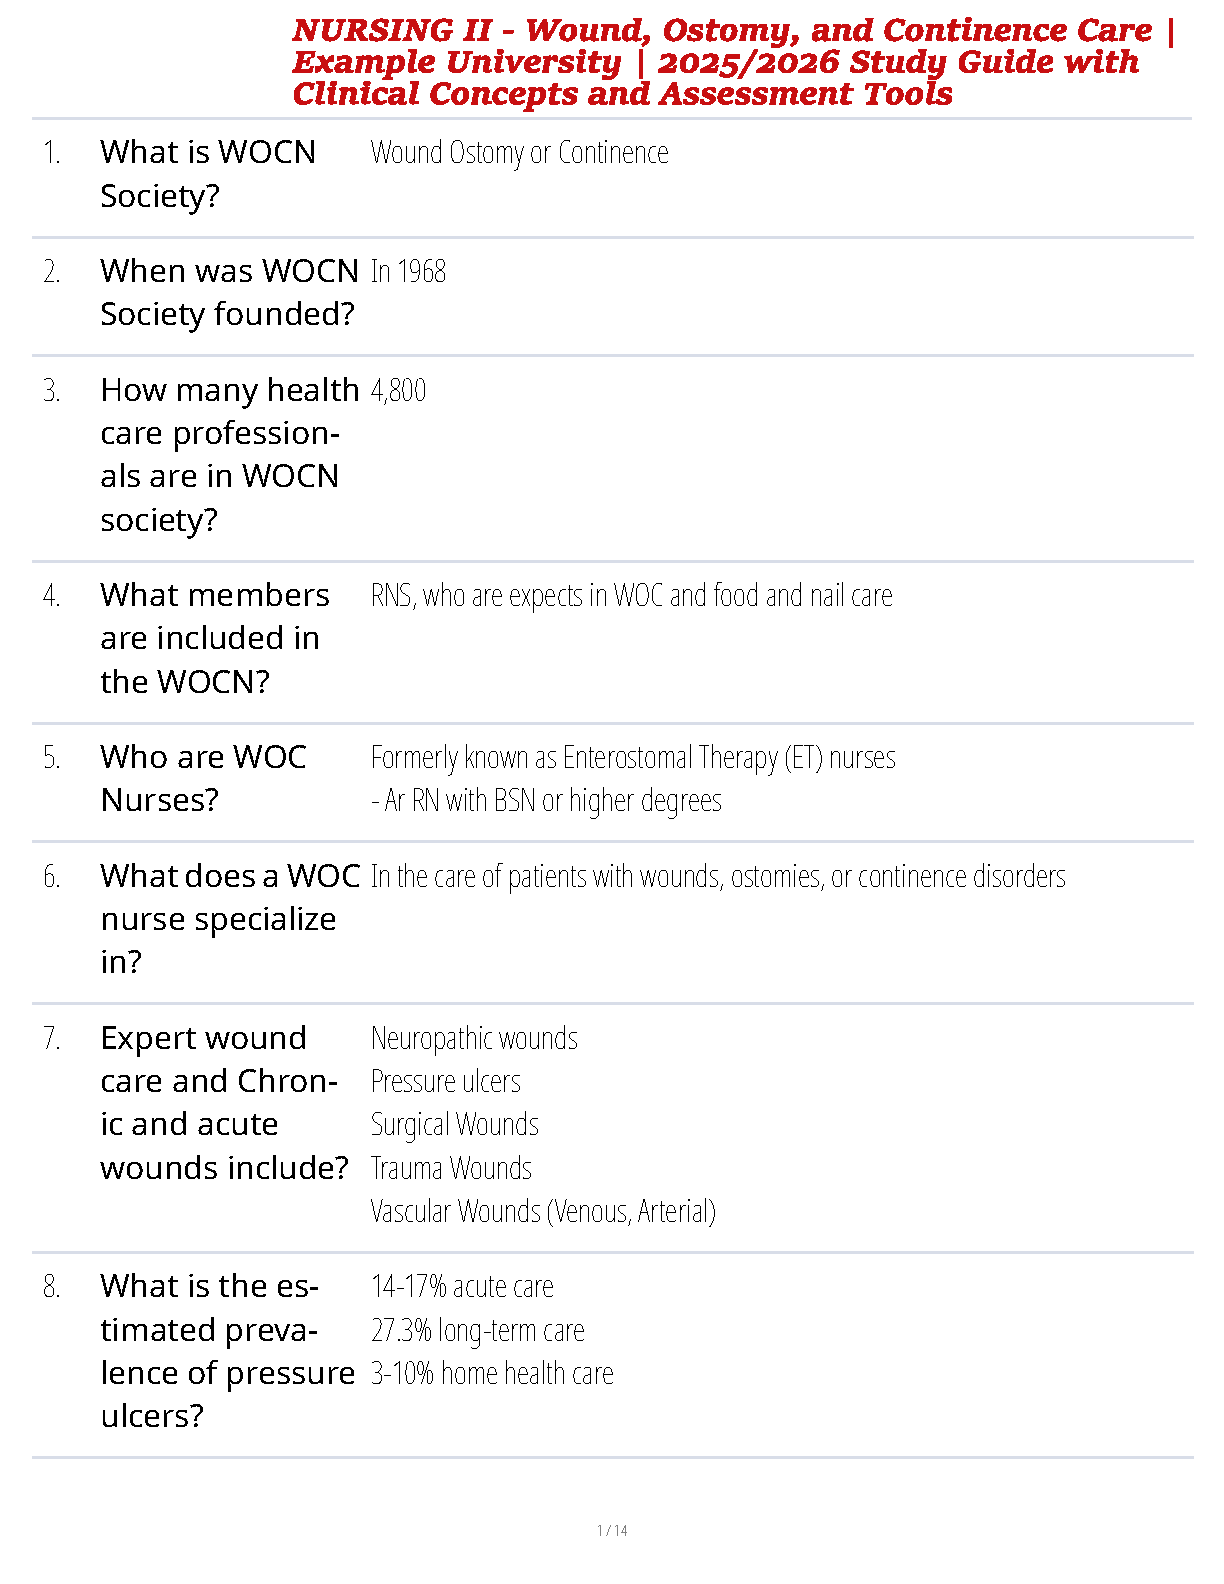Click the question 'When was WOCN Society founded?'

(x=229, y=292)
